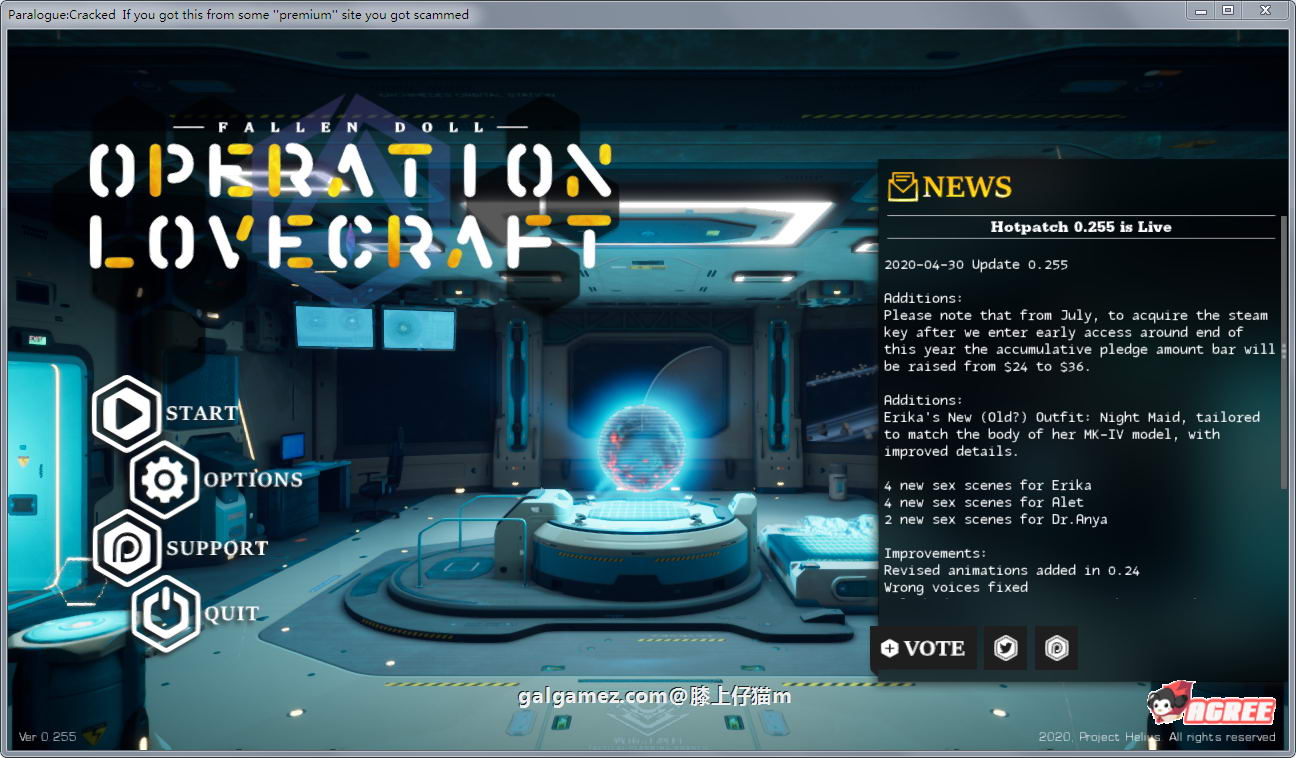This screenshot has width=1296, height=758.
Task: Click the power icon beside Quit
Action: point(165,614)
